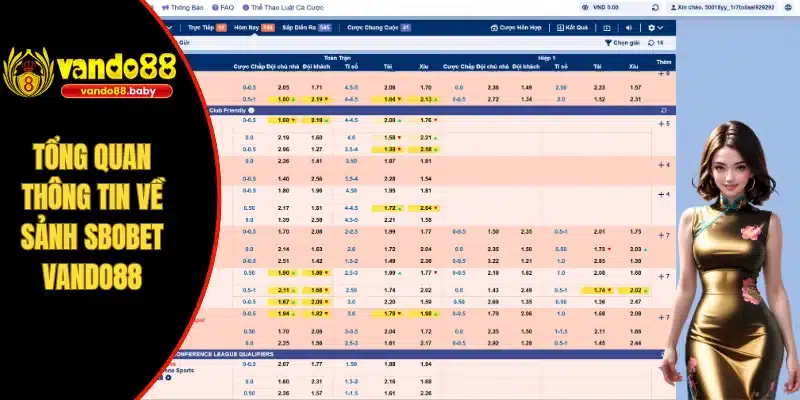Viewport: 800px width, 400px height.
Task: Click the vando88.baby address badge
Action: [117, 92]
